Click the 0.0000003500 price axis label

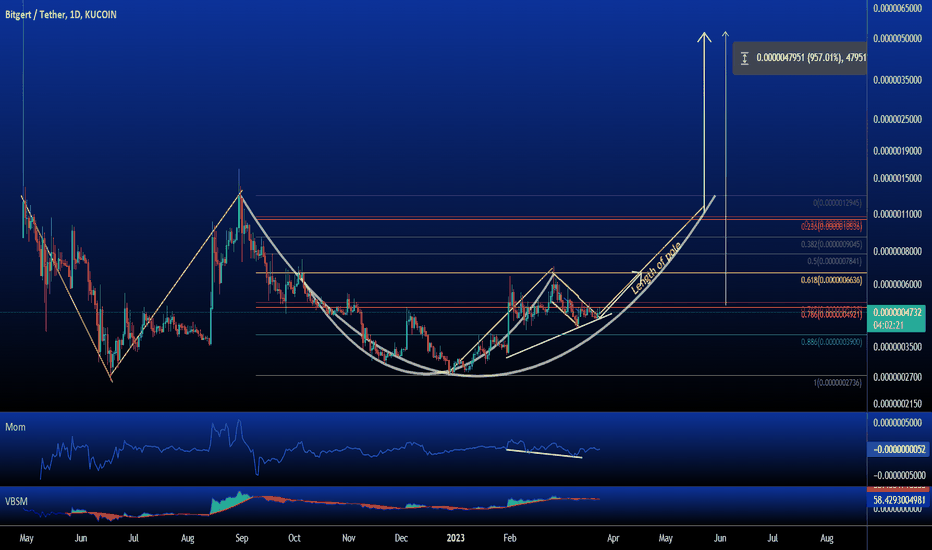tap(898, 347)
